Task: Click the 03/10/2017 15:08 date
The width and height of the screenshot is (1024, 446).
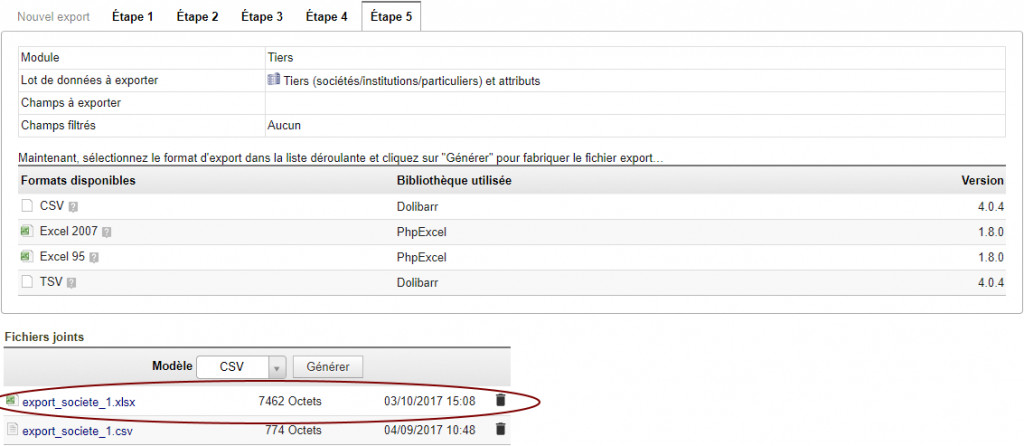Action: 430,401
